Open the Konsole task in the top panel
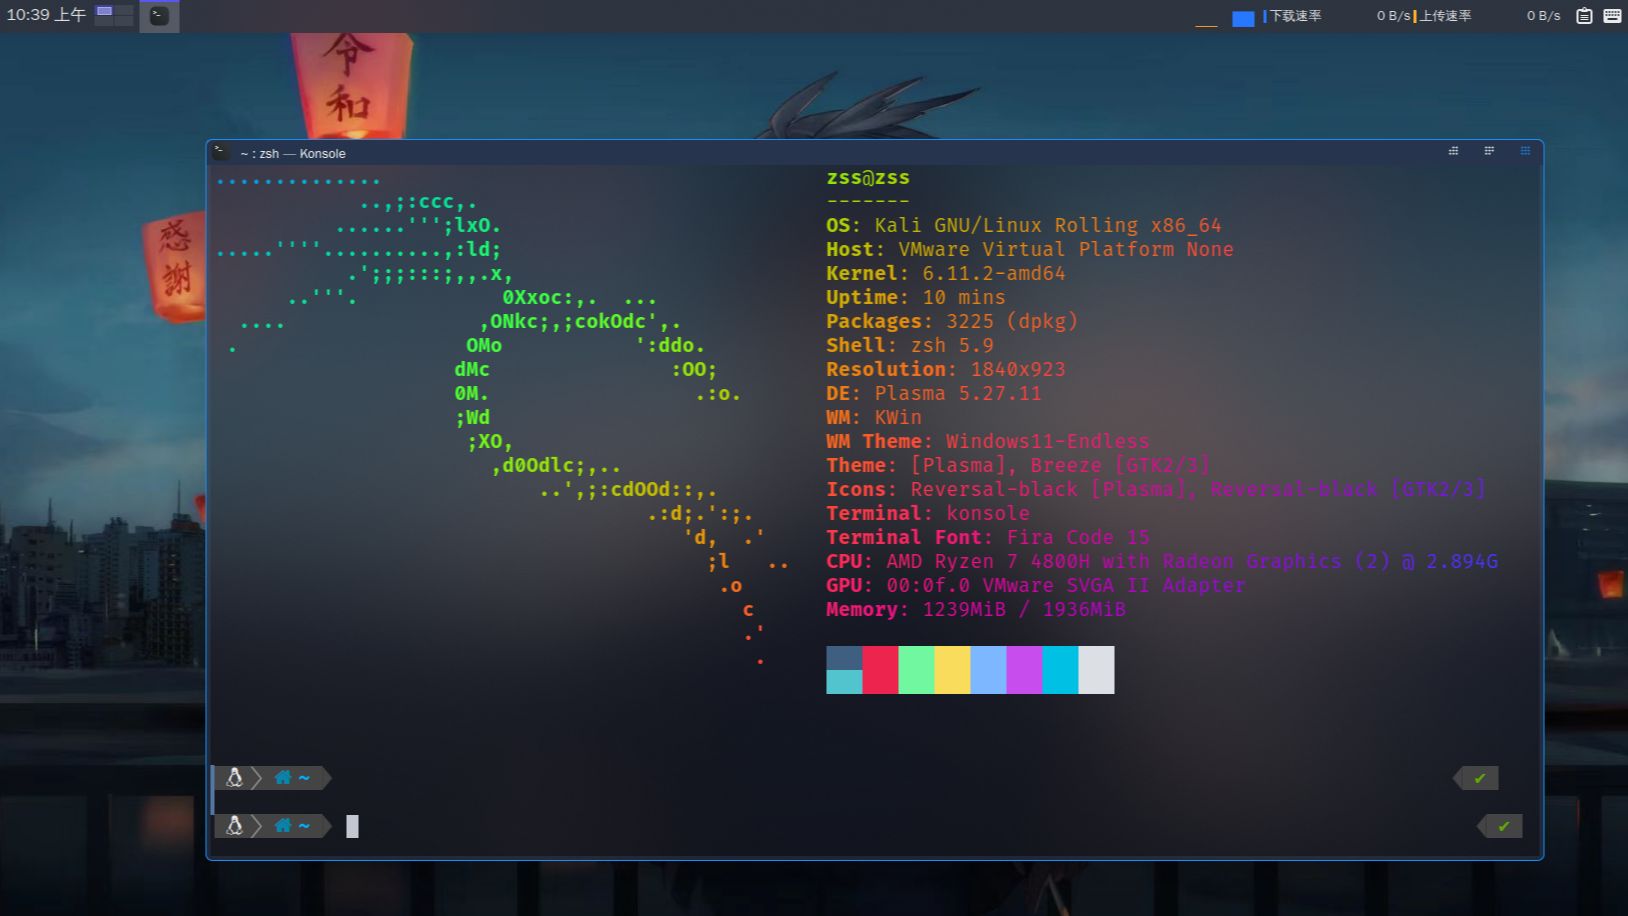Image resolution: width=1628 pixels, height=916 pixels. 159,16
